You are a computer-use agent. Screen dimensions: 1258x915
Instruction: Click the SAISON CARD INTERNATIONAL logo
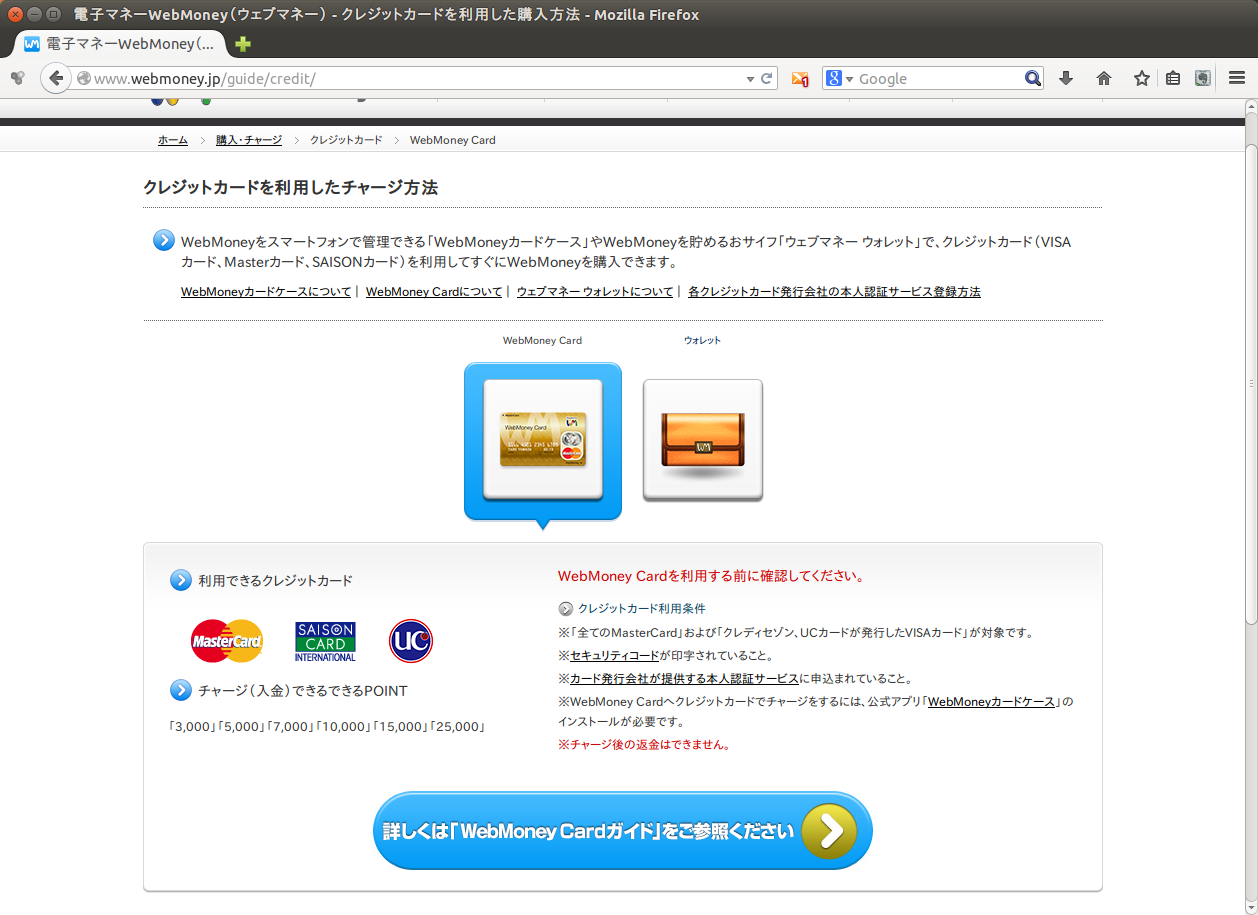click(x=325, y=641)
